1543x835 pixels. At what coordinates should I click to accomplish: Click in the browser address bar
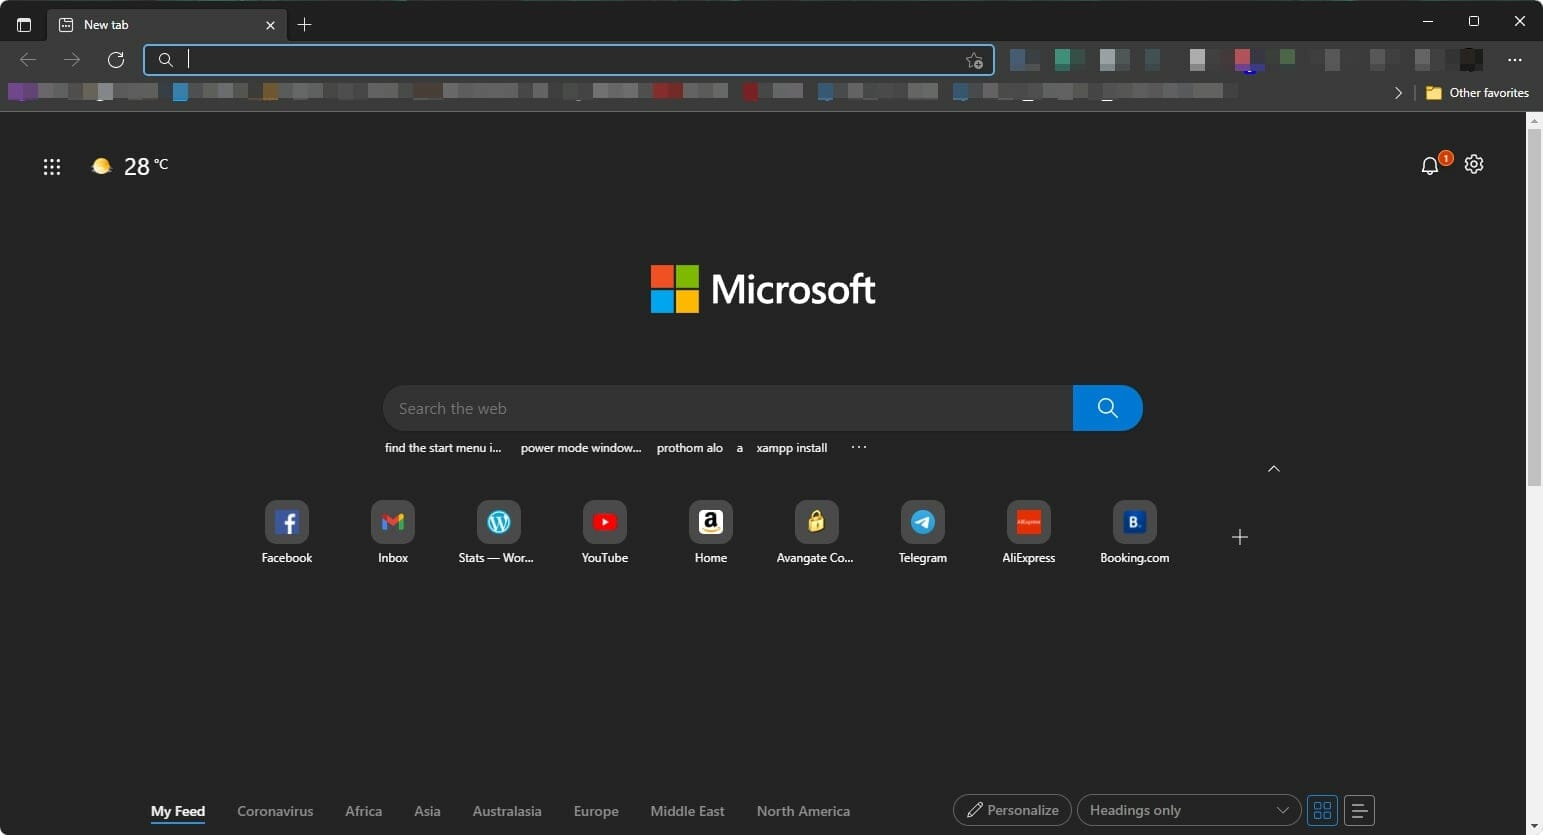point(569,60)
